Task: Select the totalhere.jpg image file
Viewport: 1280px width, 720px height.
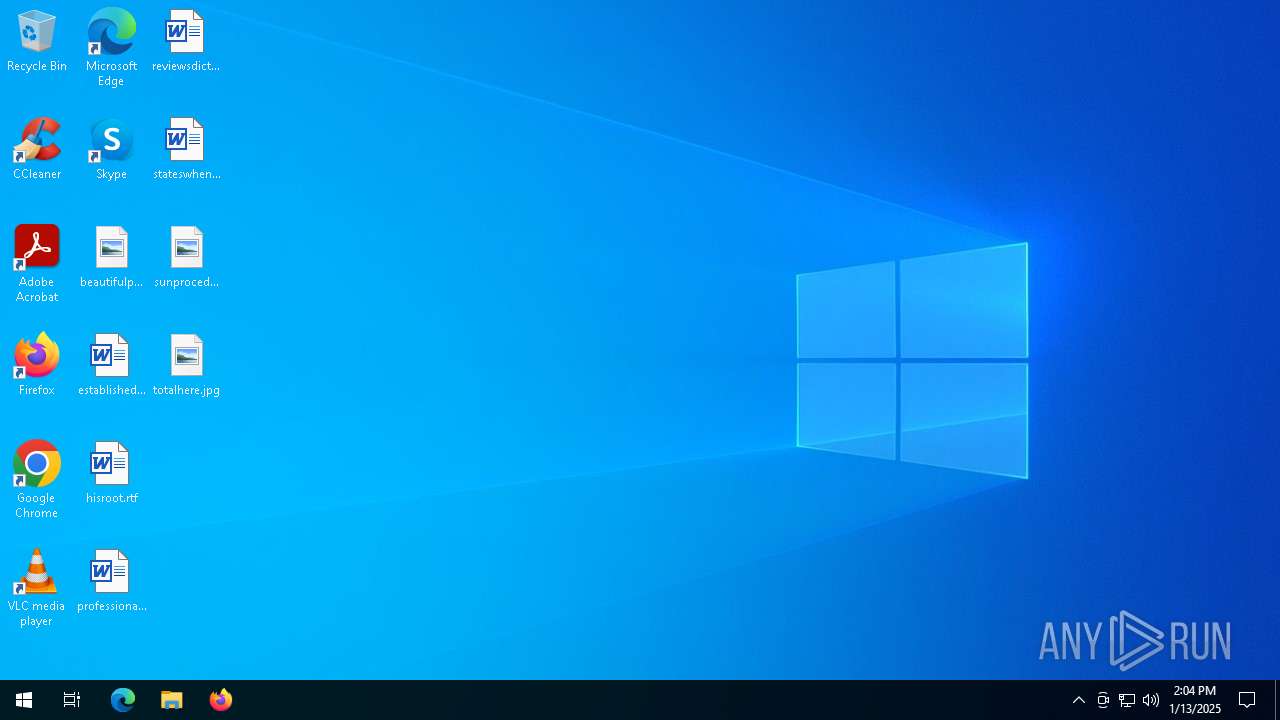Action: tap(186, 366)
